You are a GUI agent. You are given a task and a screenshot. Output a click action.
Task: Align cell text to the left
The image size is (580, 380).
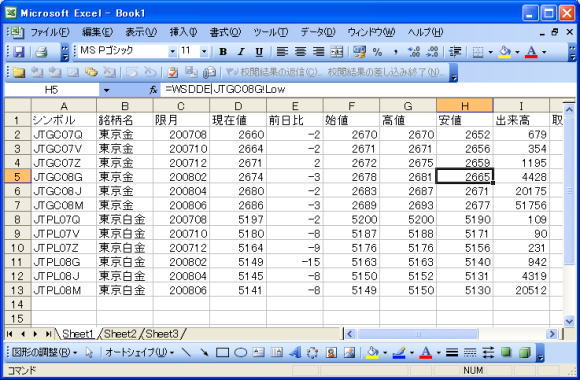[x=282, y=52]
